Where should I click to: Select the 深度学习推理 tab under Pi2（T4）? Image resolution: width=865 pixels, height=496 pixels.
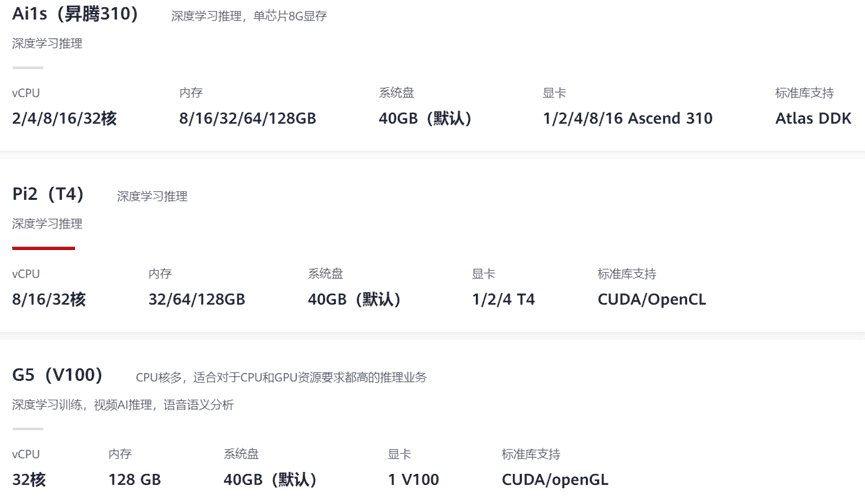[x=47, y=224]
